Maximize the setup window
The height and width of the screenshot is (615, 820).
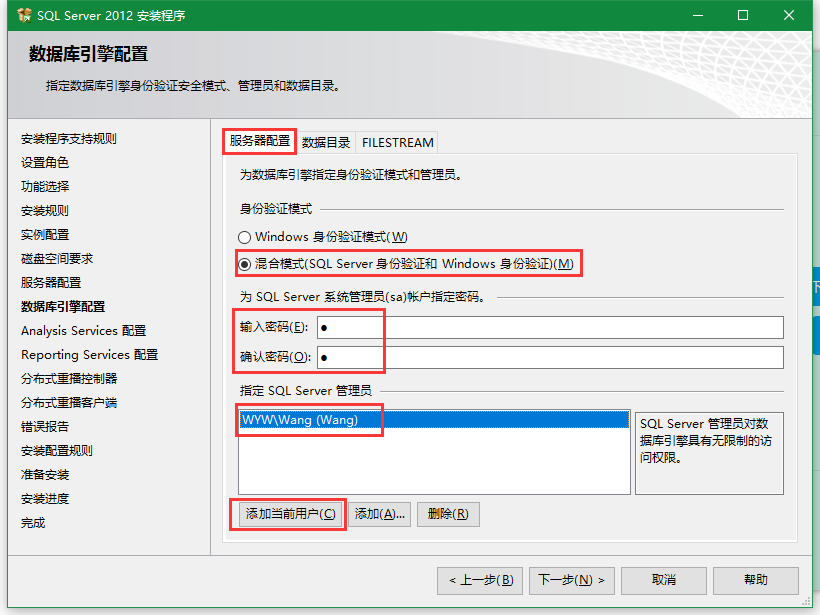pyautogui.click(x=743, y=16)
